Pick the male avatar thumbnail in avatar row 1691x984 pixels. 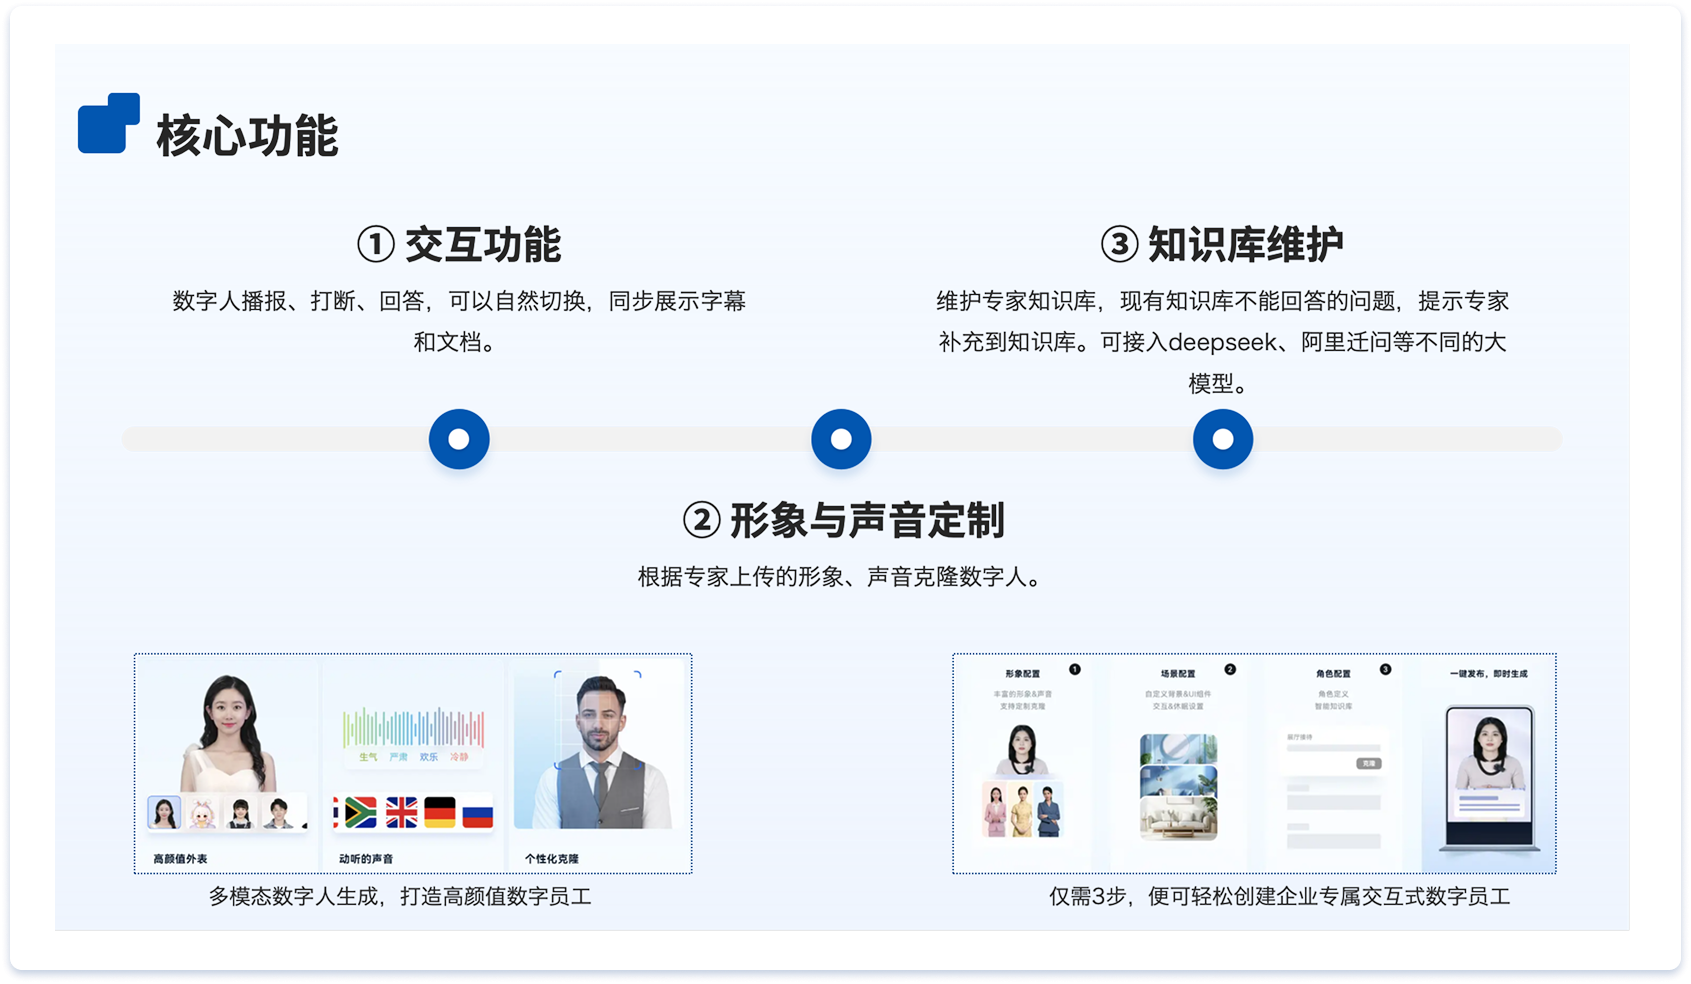(279, 813)
